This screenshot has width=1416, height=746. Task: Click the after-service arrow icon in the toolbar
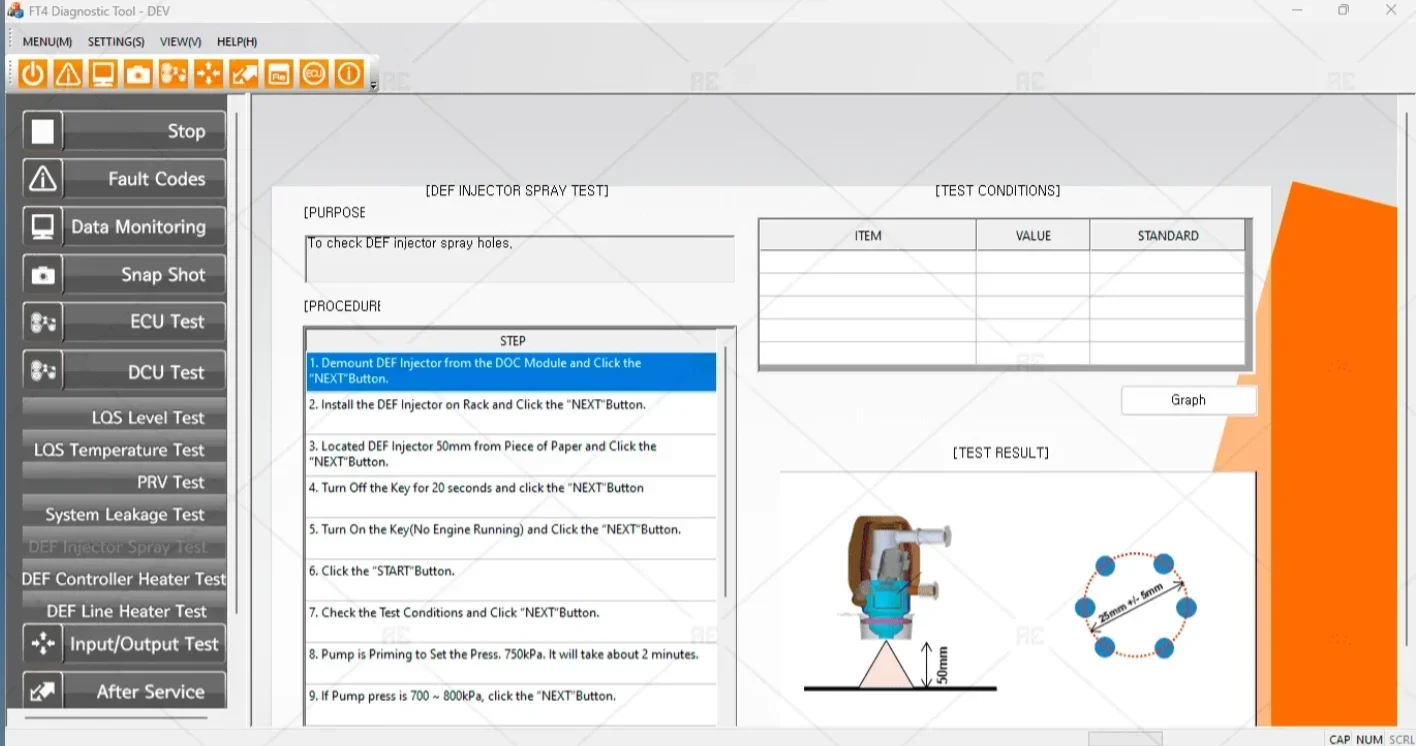coord(243,73)
